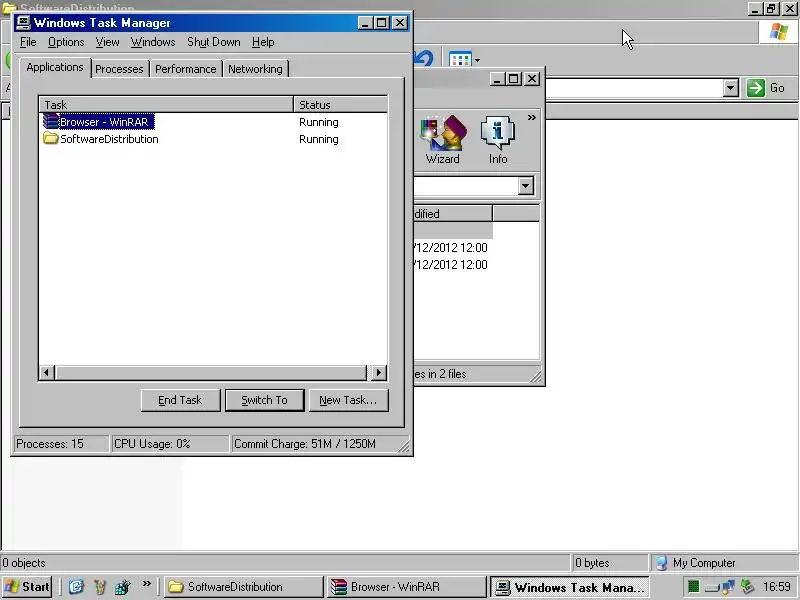Switch to Browser - WinRAR taskbar button
The image size is (800, 600).
point(407,587)
